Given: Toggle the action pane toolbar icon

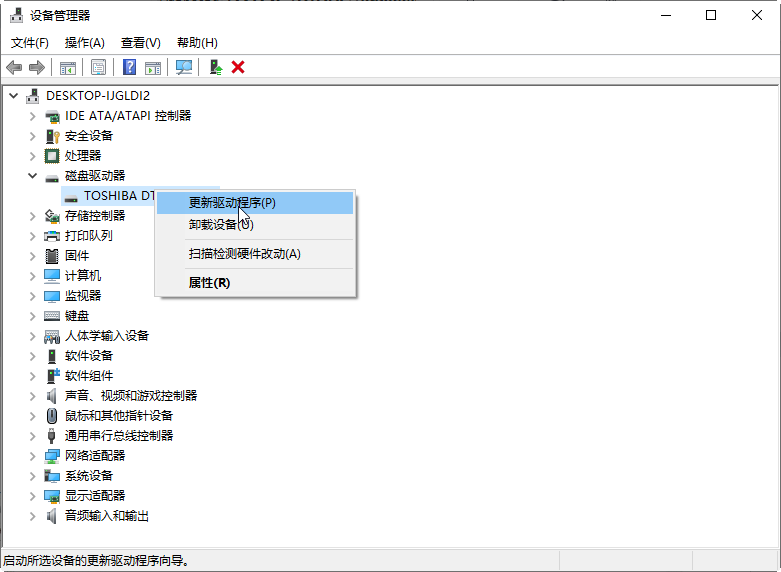Looking at the screenshot, I should coord(153,67).
